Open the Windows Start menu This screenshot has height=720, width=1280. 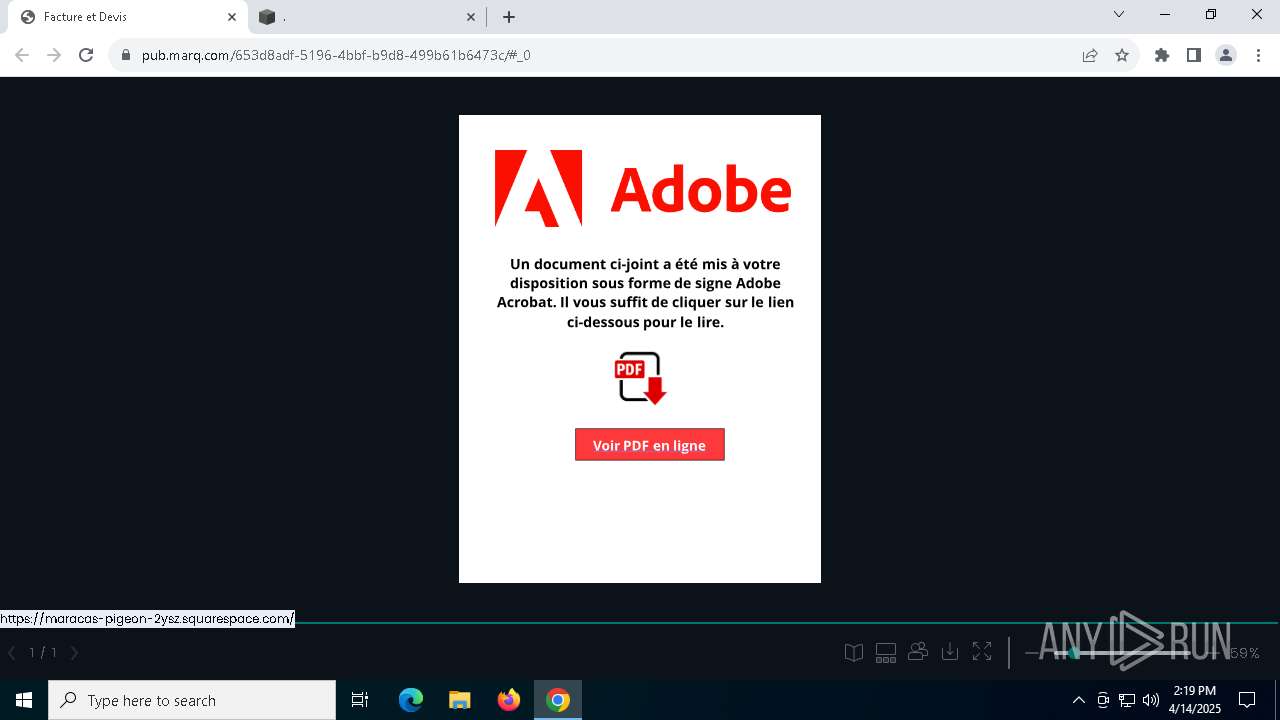pos(24,700)
